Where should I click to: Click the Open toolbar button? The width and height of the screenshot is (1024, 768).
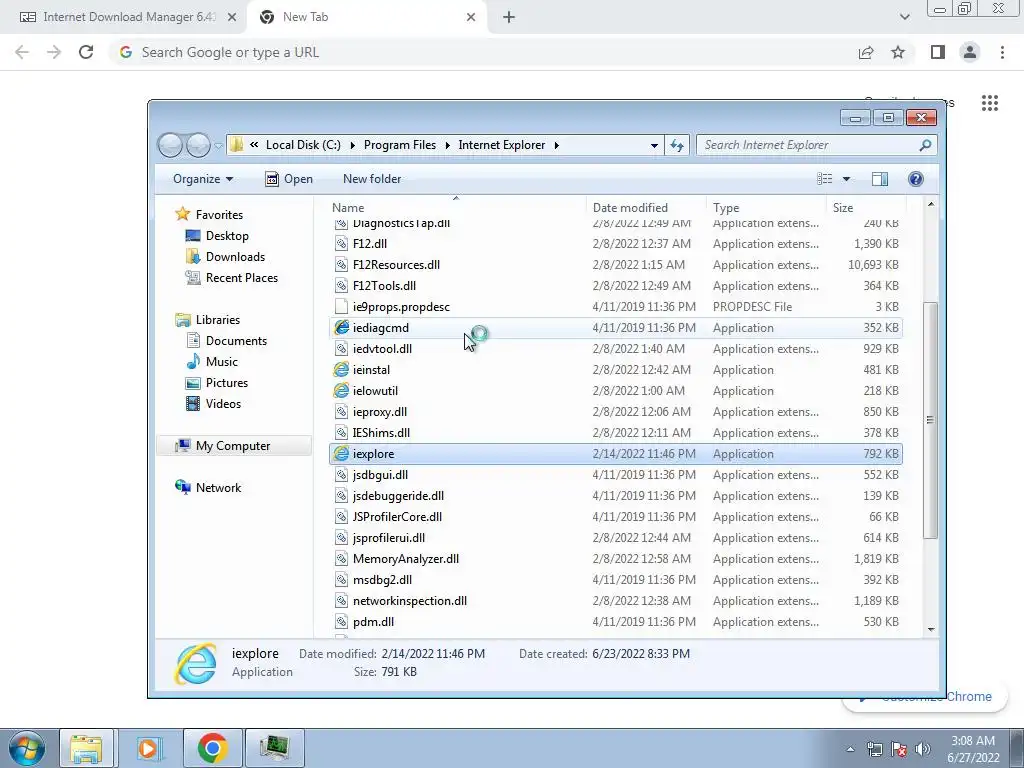(289, 179)
